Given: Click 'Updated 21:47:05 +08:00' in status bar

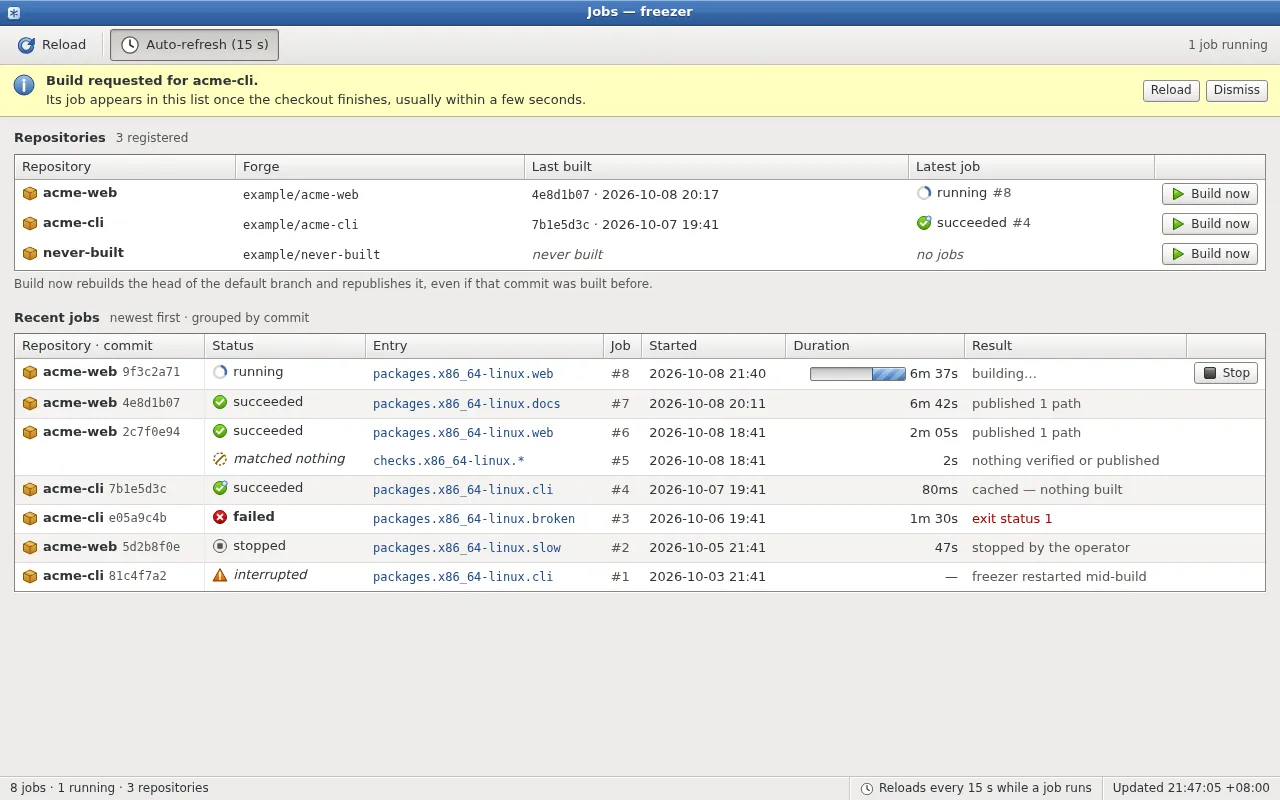Looking at the screenshot, I should 1191,788.
